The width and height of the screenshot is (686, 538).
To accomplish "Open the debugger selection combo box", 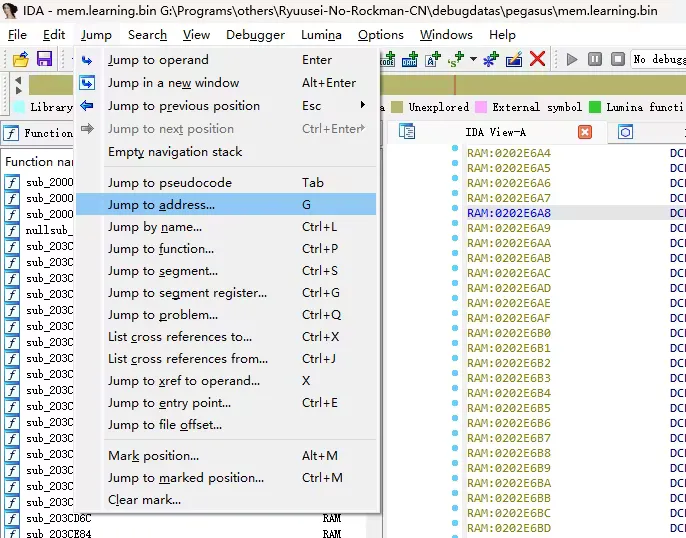I will [658, 60].
